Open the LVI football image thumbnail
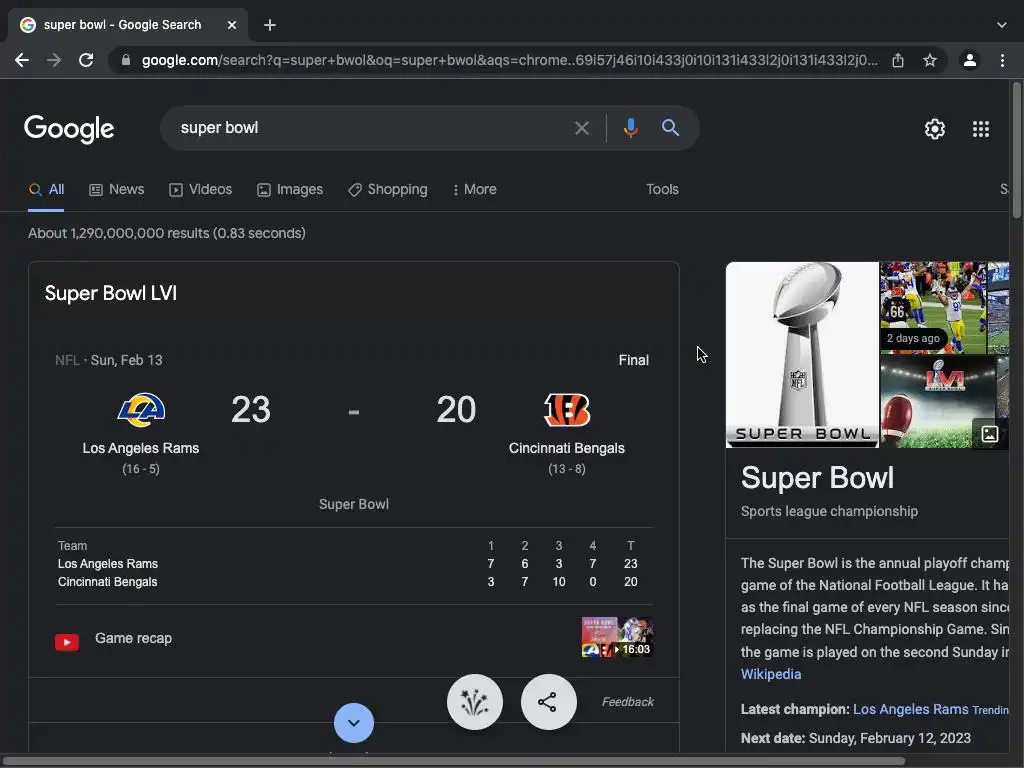 tap(938, 402)
